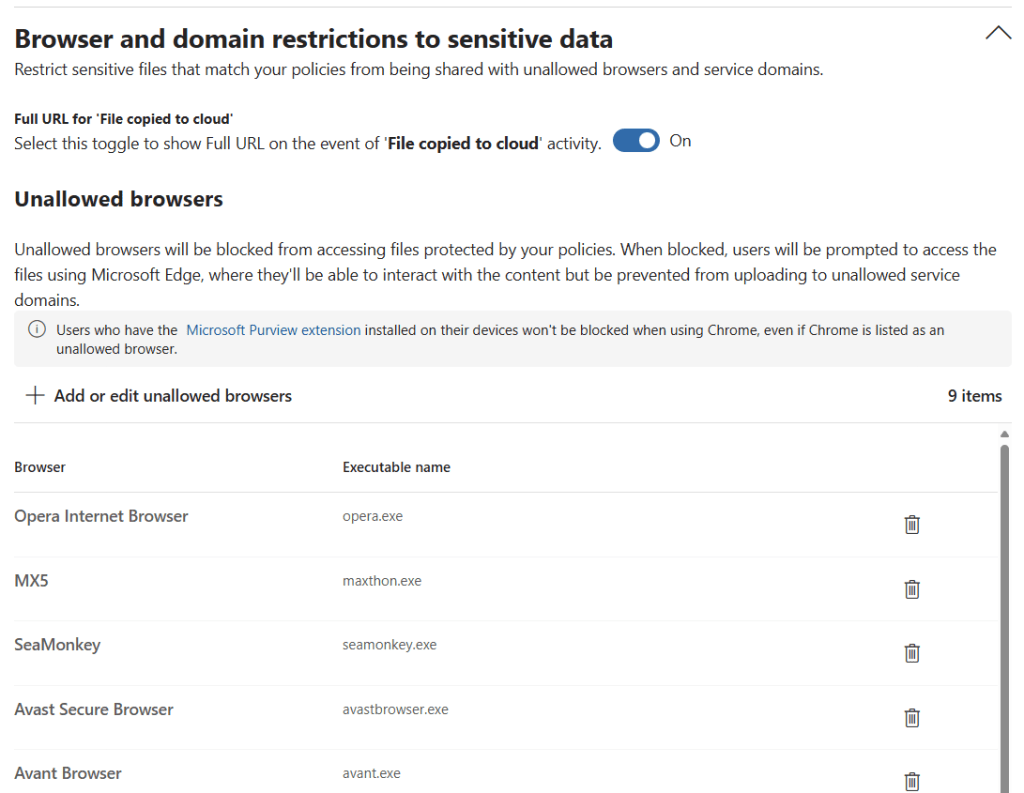Select the SeaMonkey browser name

coord(57,645)
